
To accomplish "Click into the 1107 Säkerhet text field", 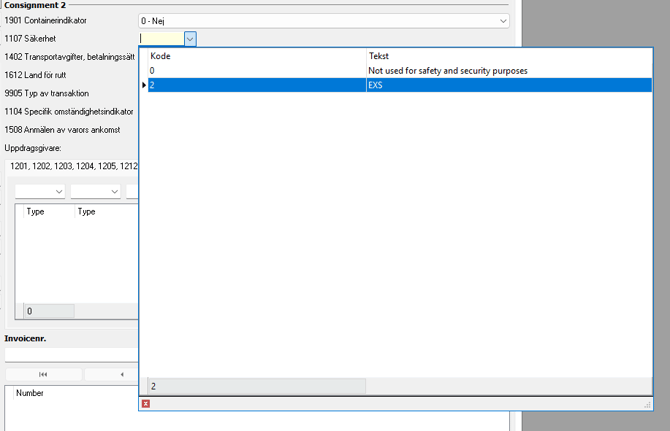I will [x=161, y=39].
